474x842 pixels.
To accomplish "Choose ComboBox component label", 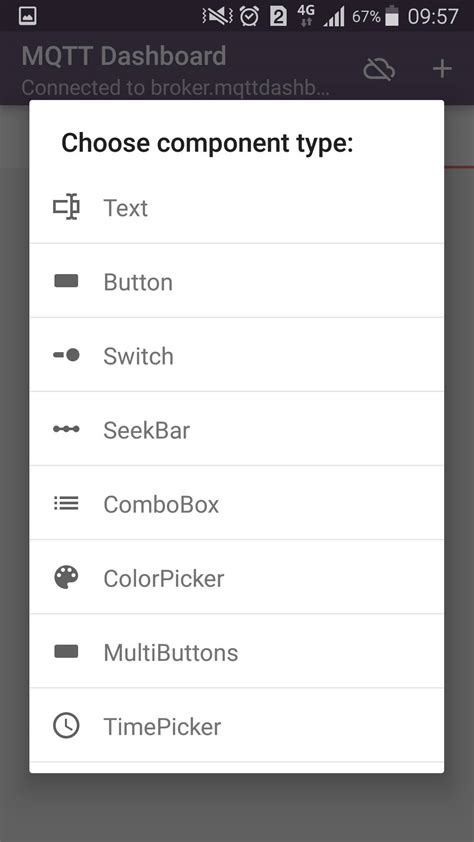I will click(161, 504).
